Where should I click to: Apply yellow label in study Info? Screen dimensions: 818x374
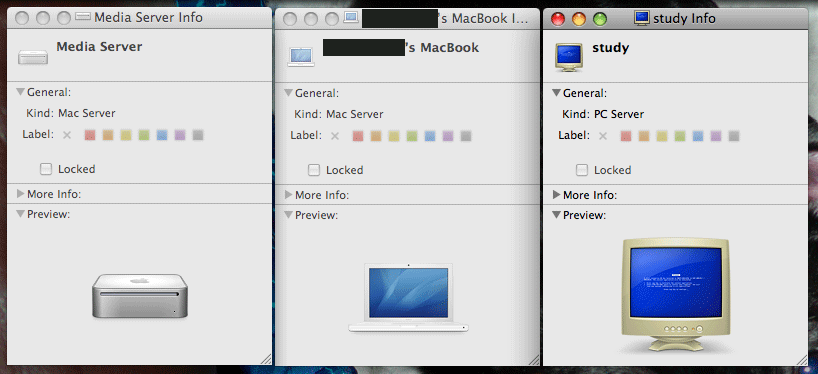pos(662,136)
